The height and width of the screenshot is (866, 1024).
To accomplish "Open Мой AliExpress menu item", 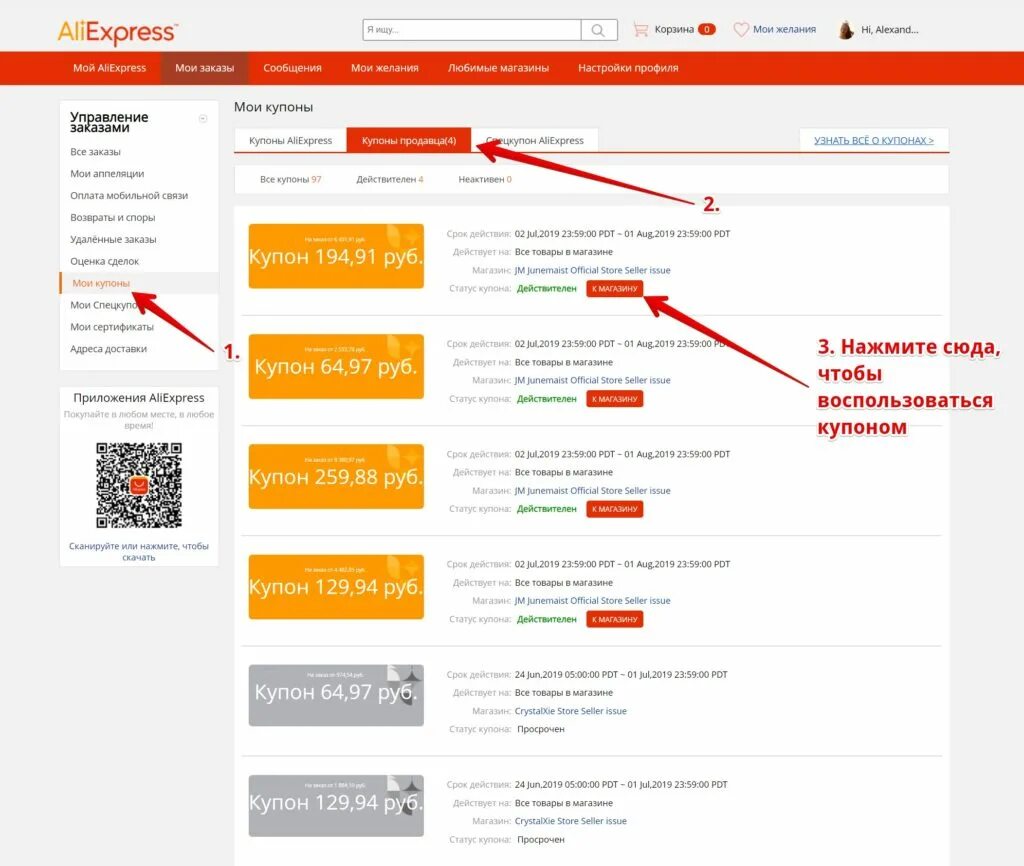I will pos(110,68).
